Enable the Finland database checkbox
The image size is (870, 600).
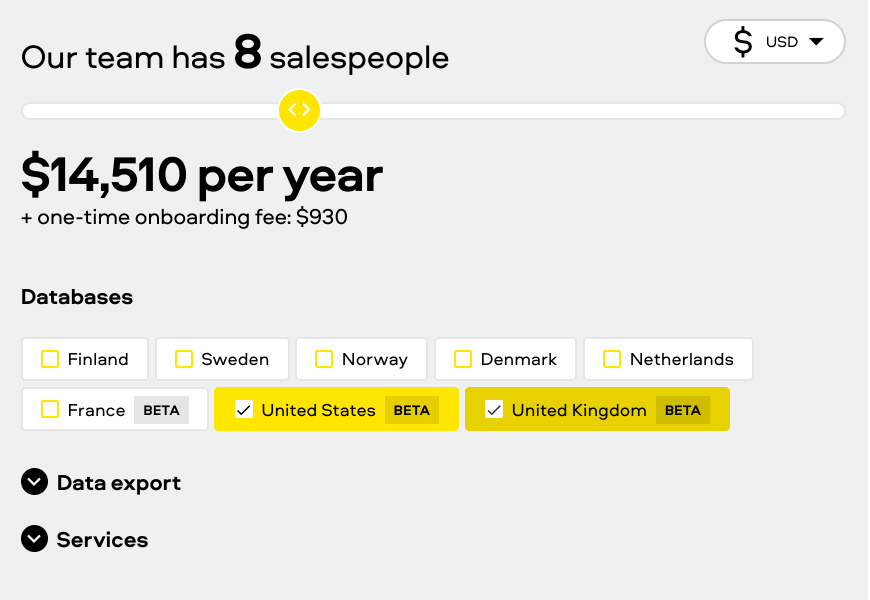50,359
